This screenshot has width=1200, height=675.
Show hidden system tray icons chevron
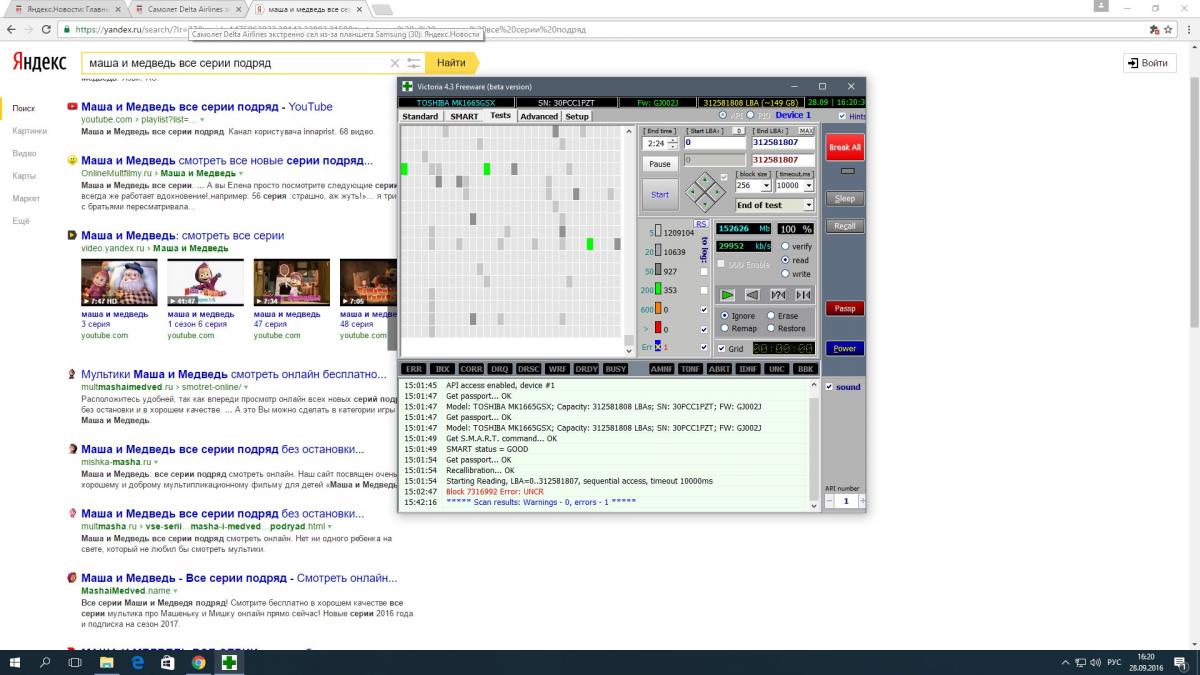point(1064,662)
